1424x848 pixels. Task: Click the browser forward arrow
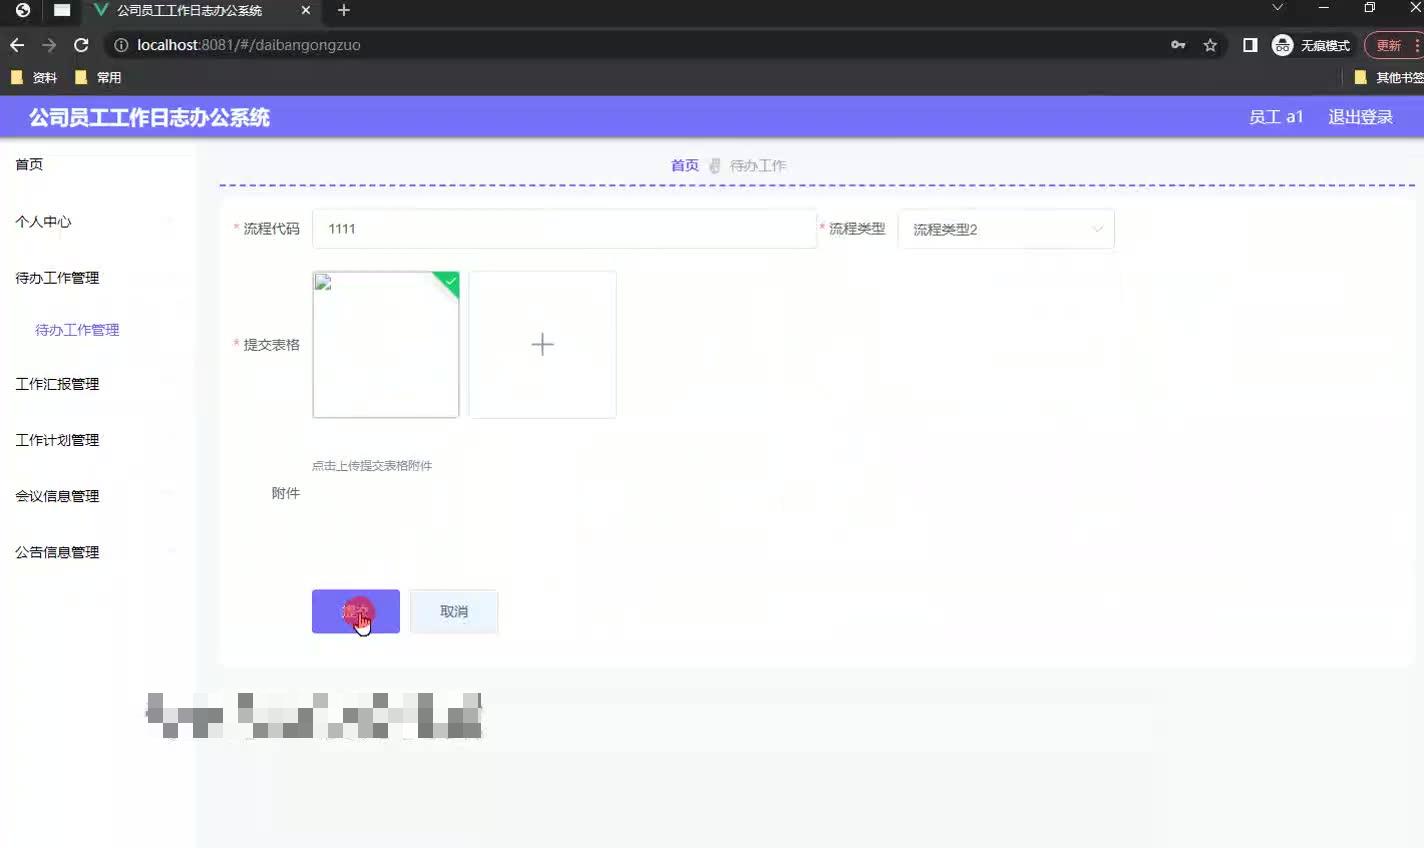coord(48,44)
